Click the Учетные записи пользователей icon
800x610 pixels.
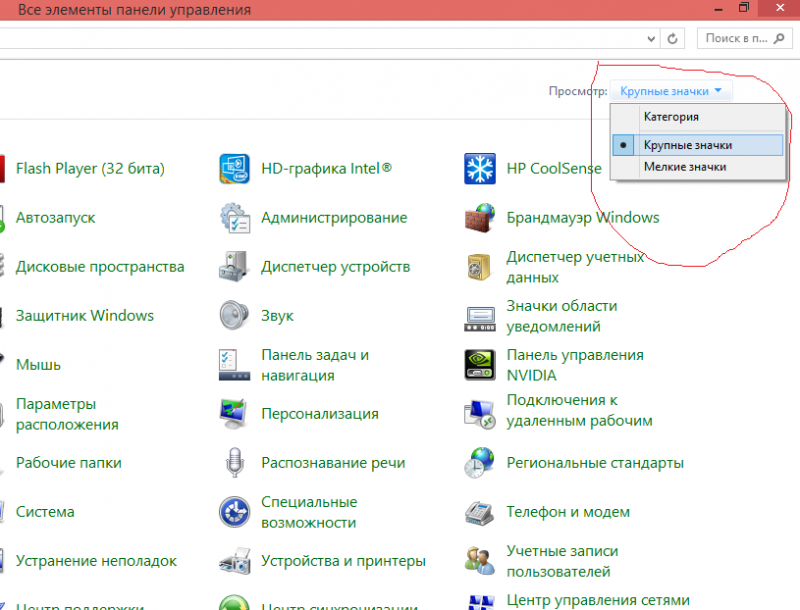480,561
